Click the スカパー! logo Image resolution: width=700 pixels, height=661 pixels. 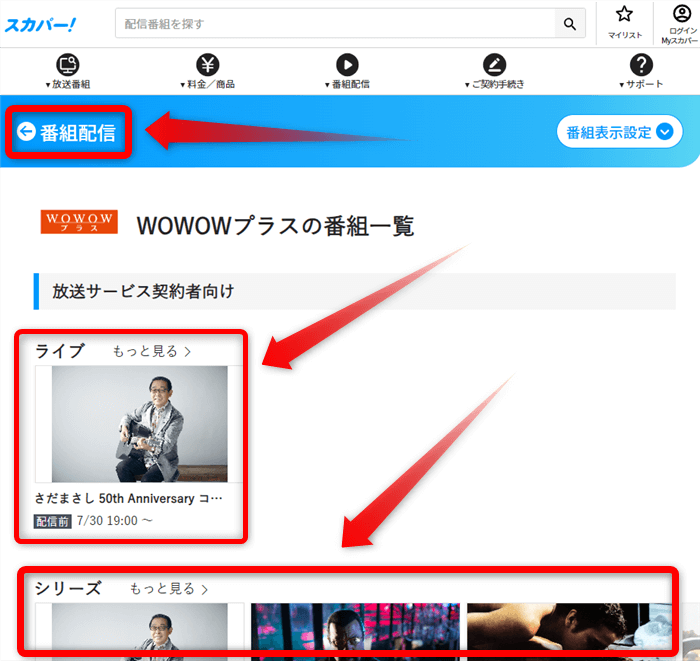(40, 25)
